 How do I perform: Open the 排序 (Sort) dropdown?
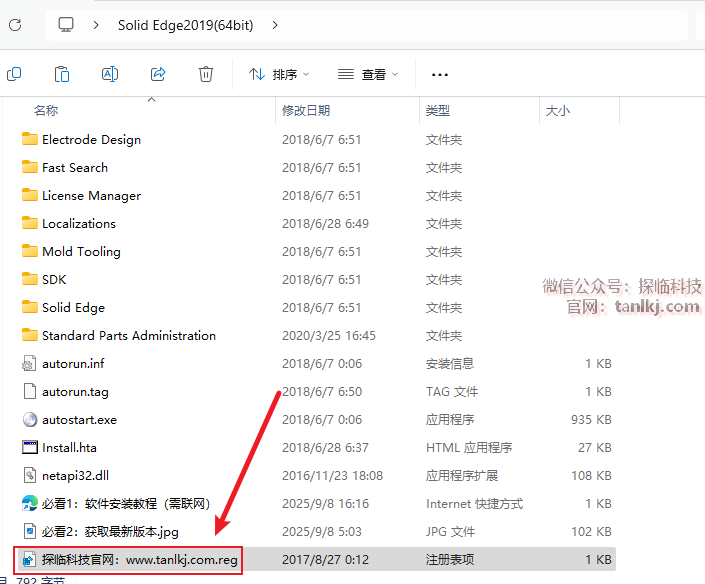[x=279, y=74]
